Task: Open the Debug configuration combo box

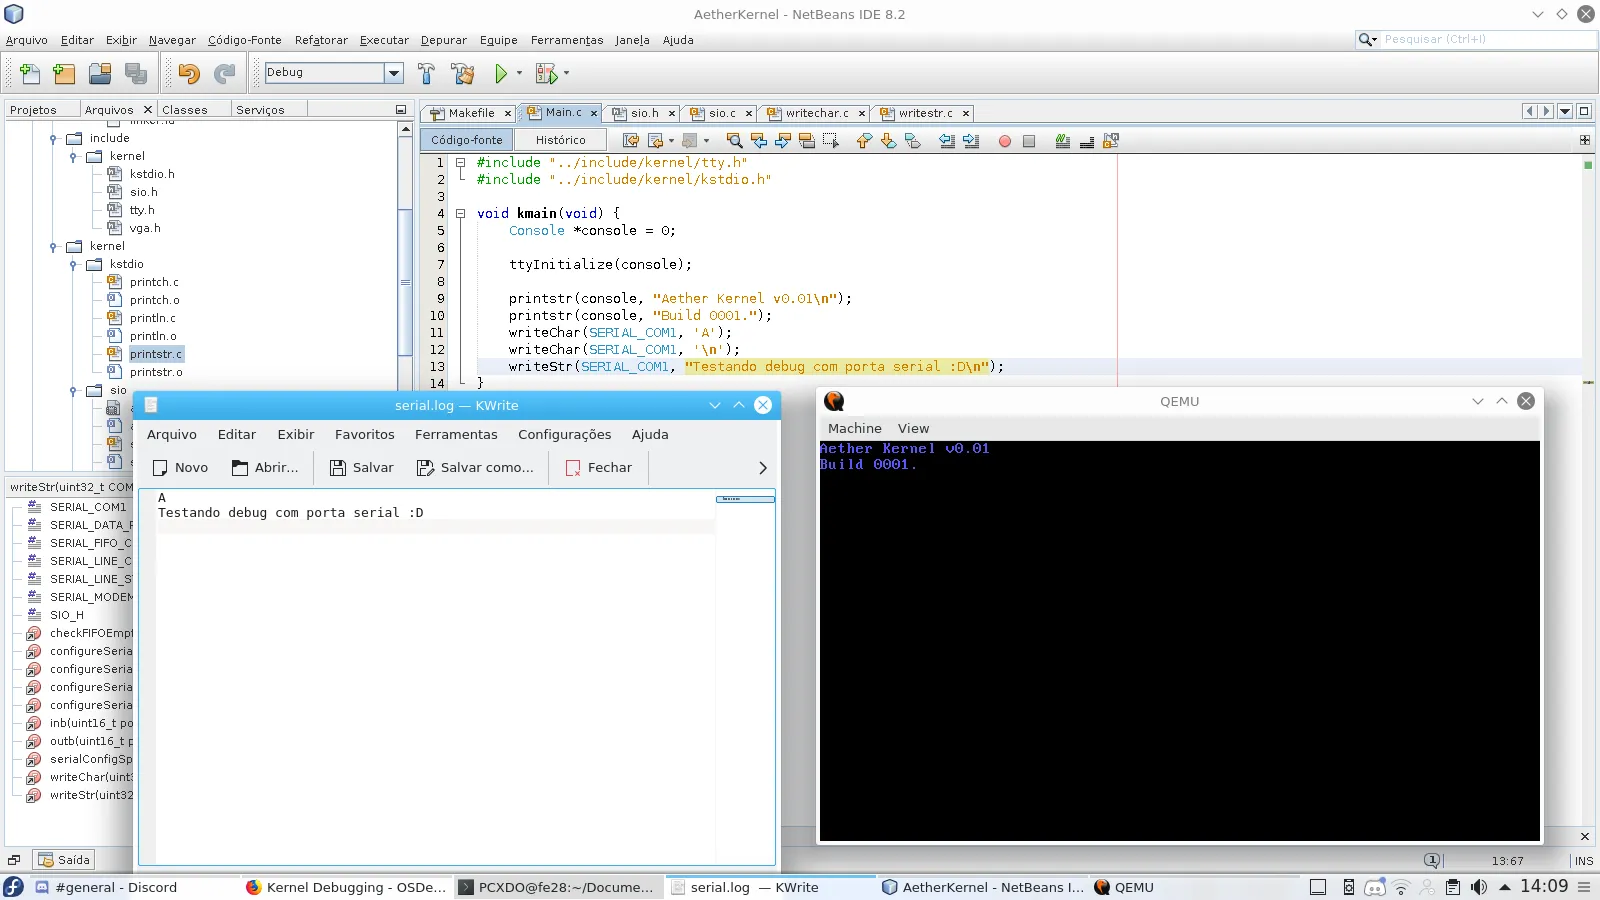Action: (x=394, y=73)
